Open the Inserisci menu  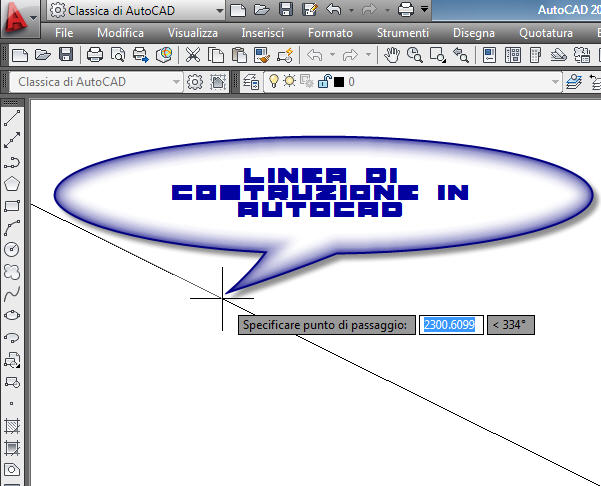click(x=263, y=33)
